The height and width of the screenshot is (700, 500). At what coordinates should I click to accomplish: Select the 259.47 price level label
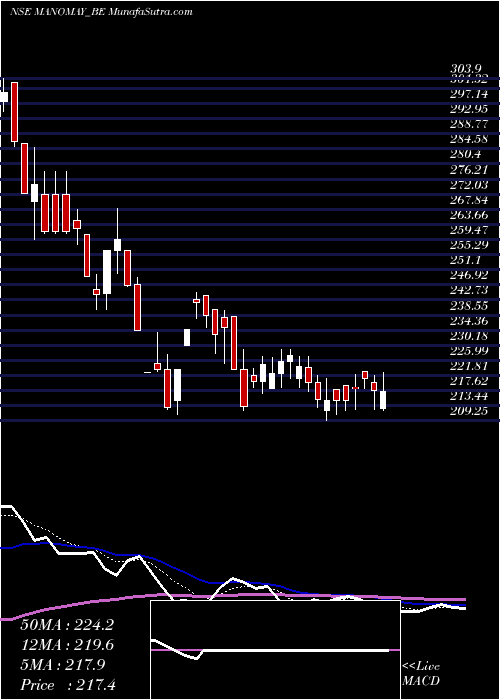[469, 230]
